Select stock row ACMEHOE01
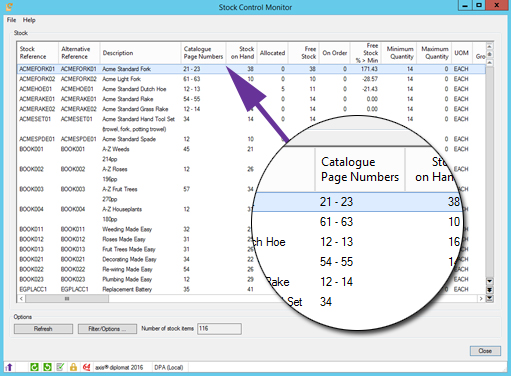The image size is (511, 376). (251, 89)
